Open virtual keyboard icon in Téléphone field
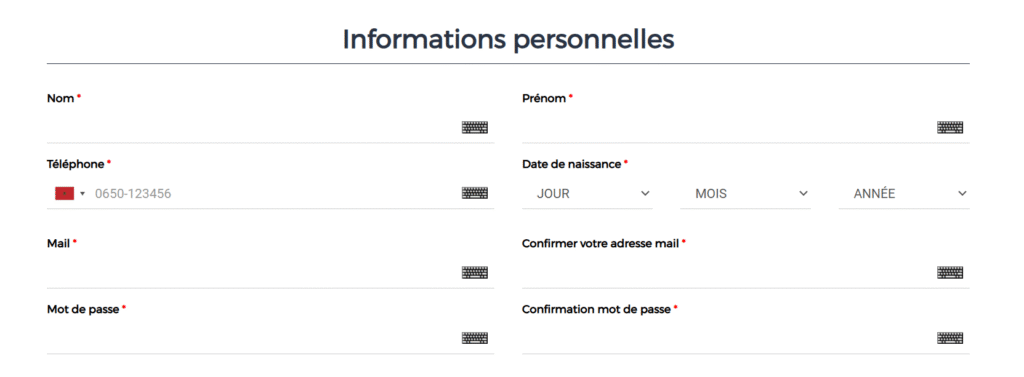Image resolution: width=1024 pixels, height=377 pixels. (475, 193)
